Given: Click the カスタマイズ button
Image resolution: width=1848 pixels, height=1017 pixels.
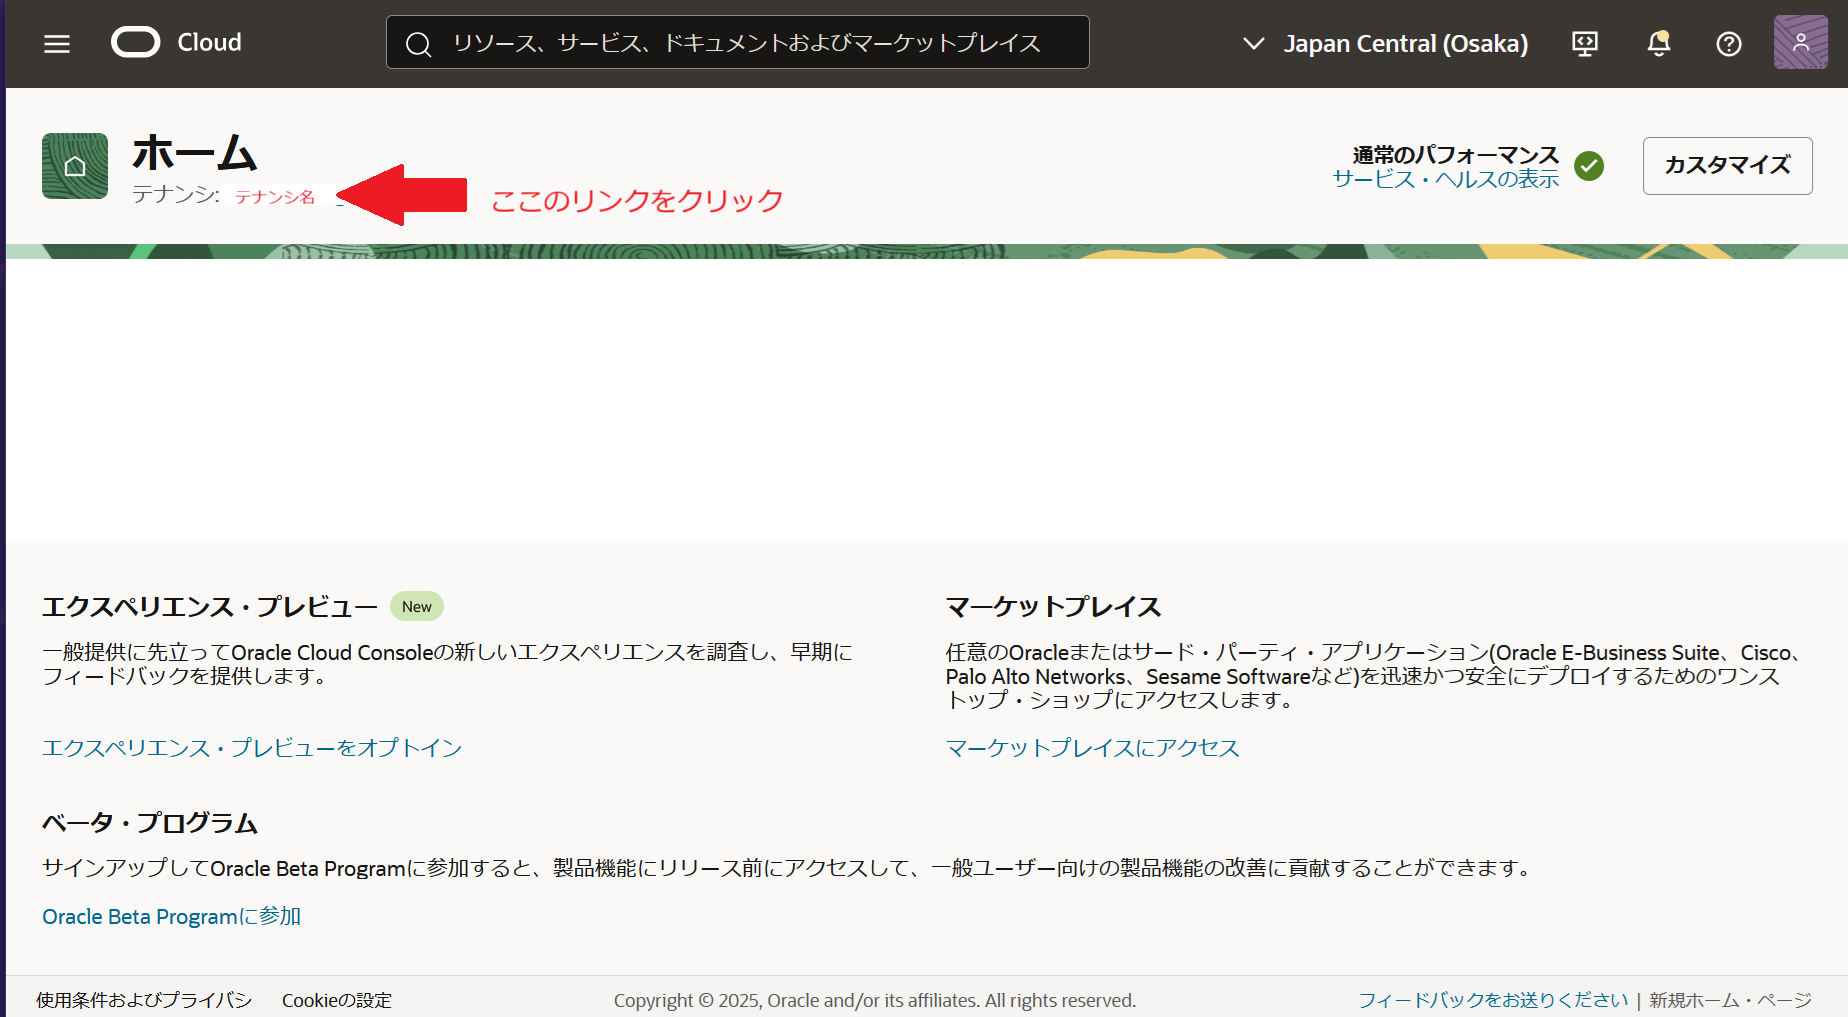Looking at the screenshot, I should [x=1728, y=166].
